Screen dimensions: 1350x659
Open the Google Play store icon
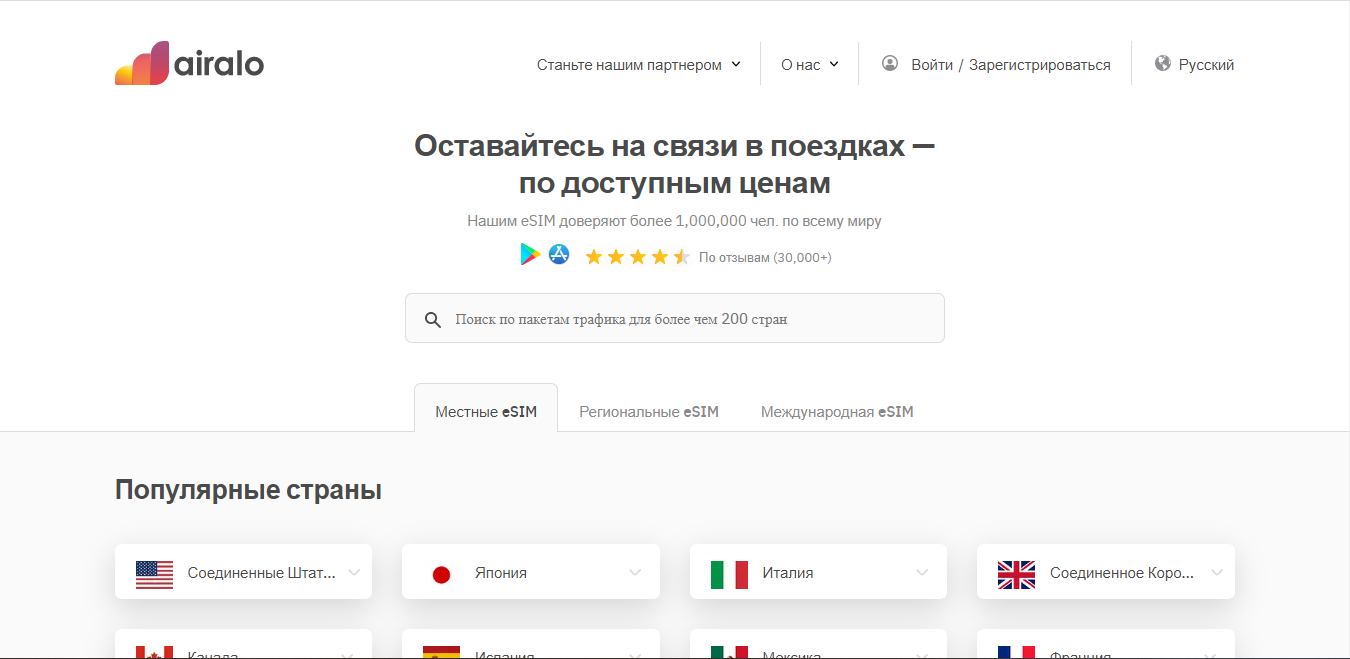coord(530,255)
